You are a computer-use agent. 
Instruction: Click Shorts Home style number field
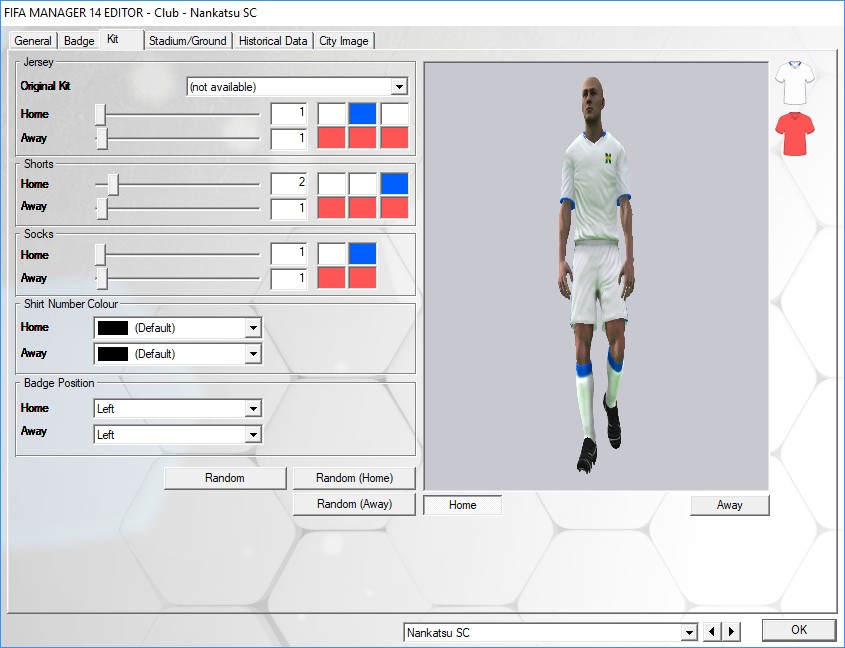click(x=289, y=184)
